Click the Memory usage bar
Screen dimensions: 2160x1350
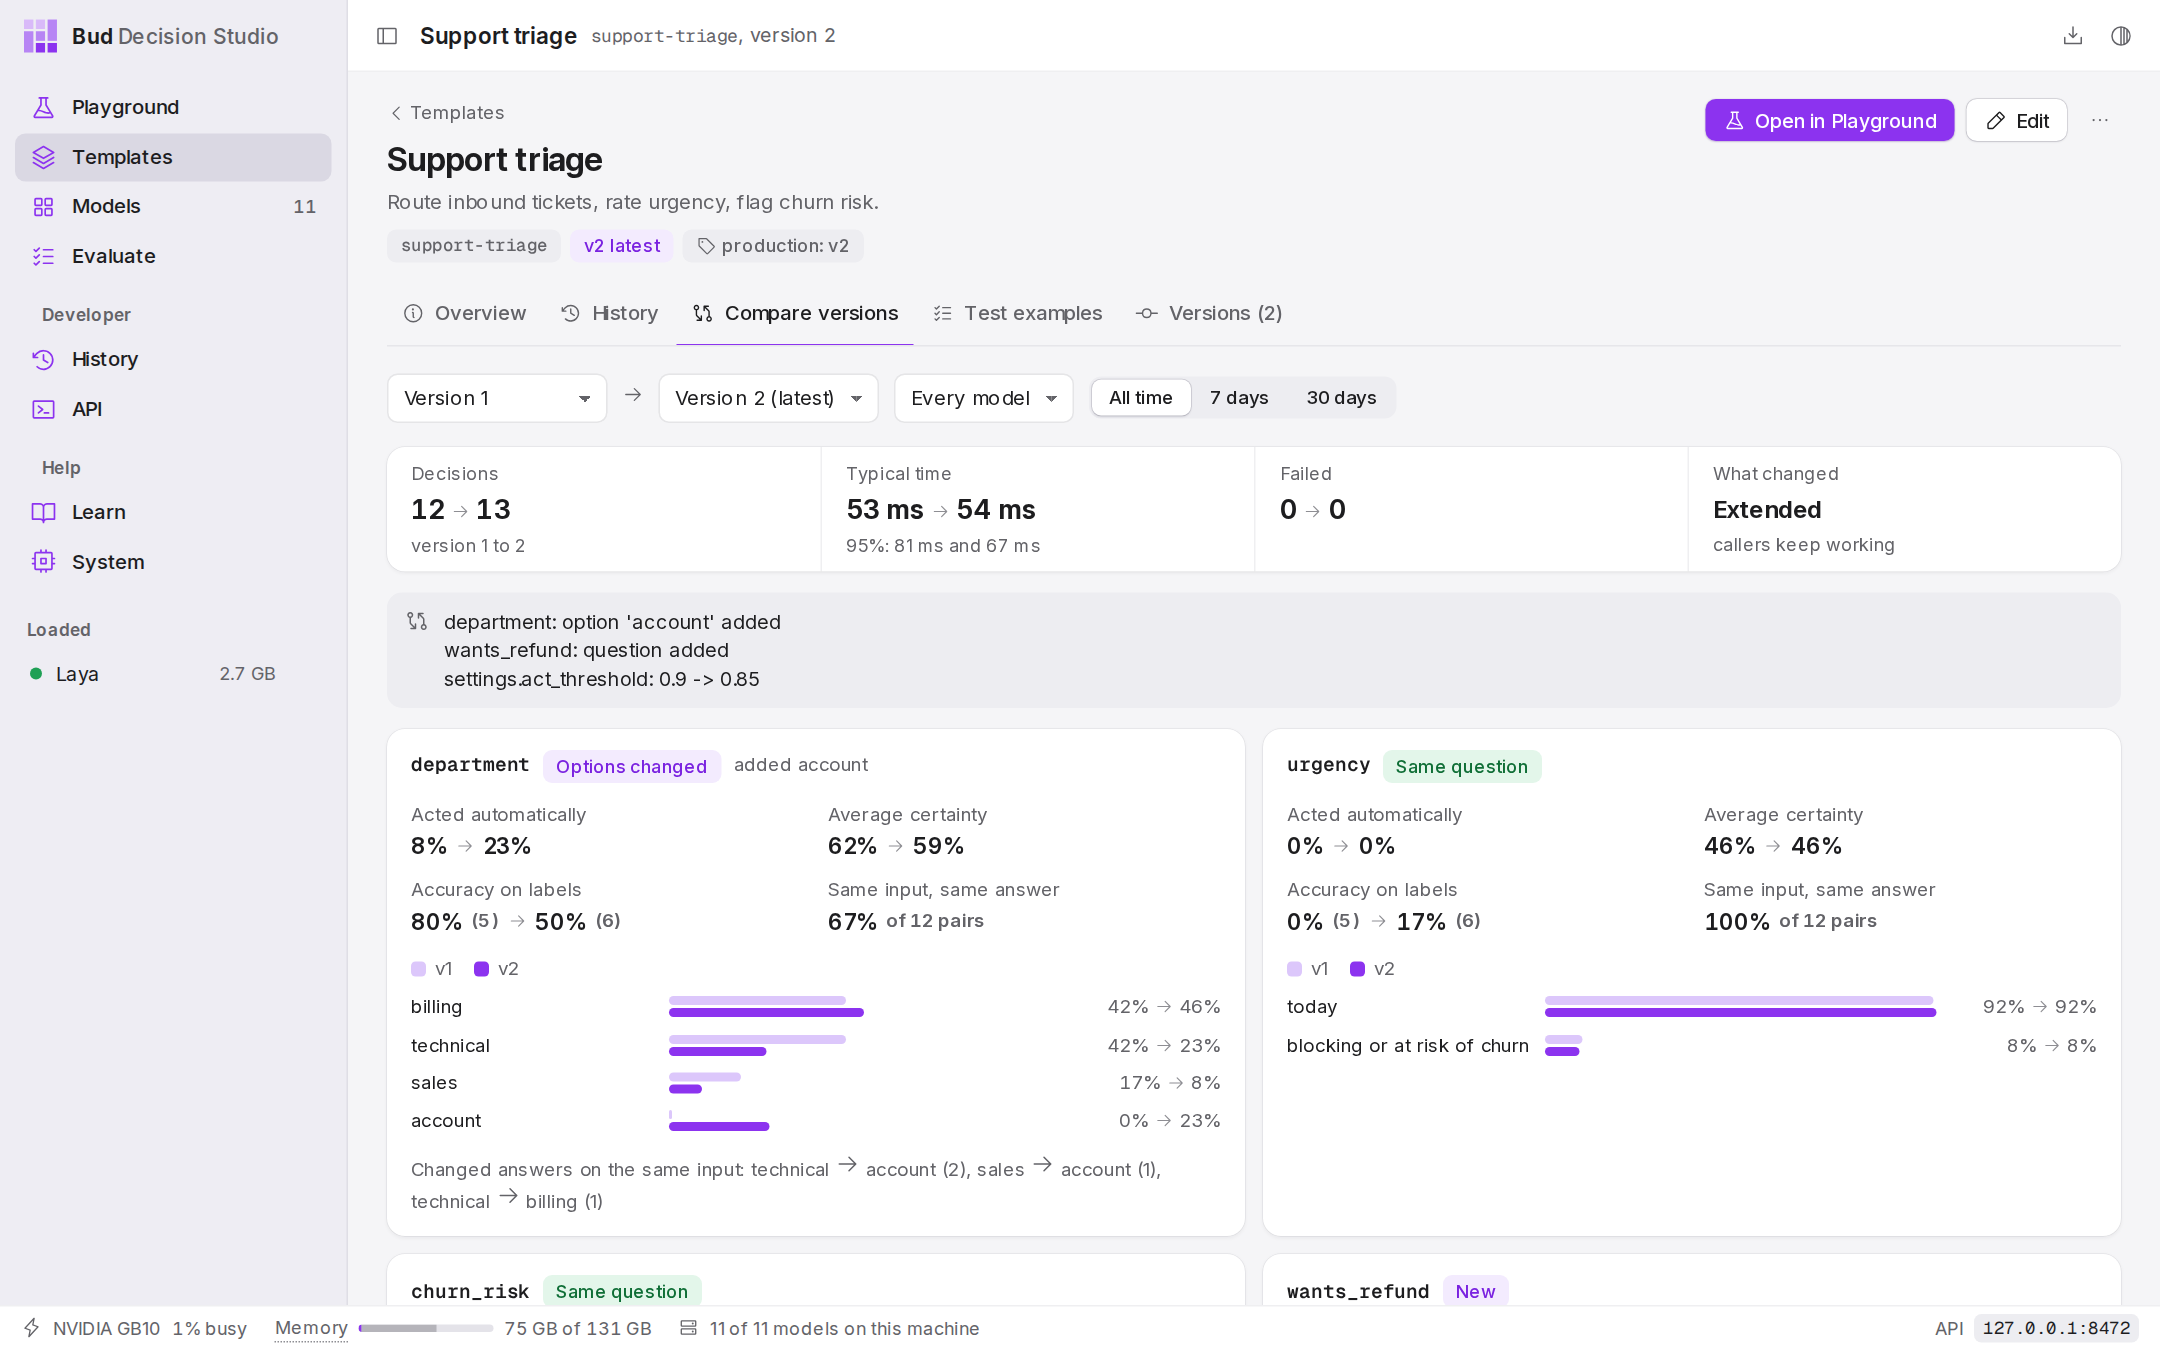tap(425, 1328)
